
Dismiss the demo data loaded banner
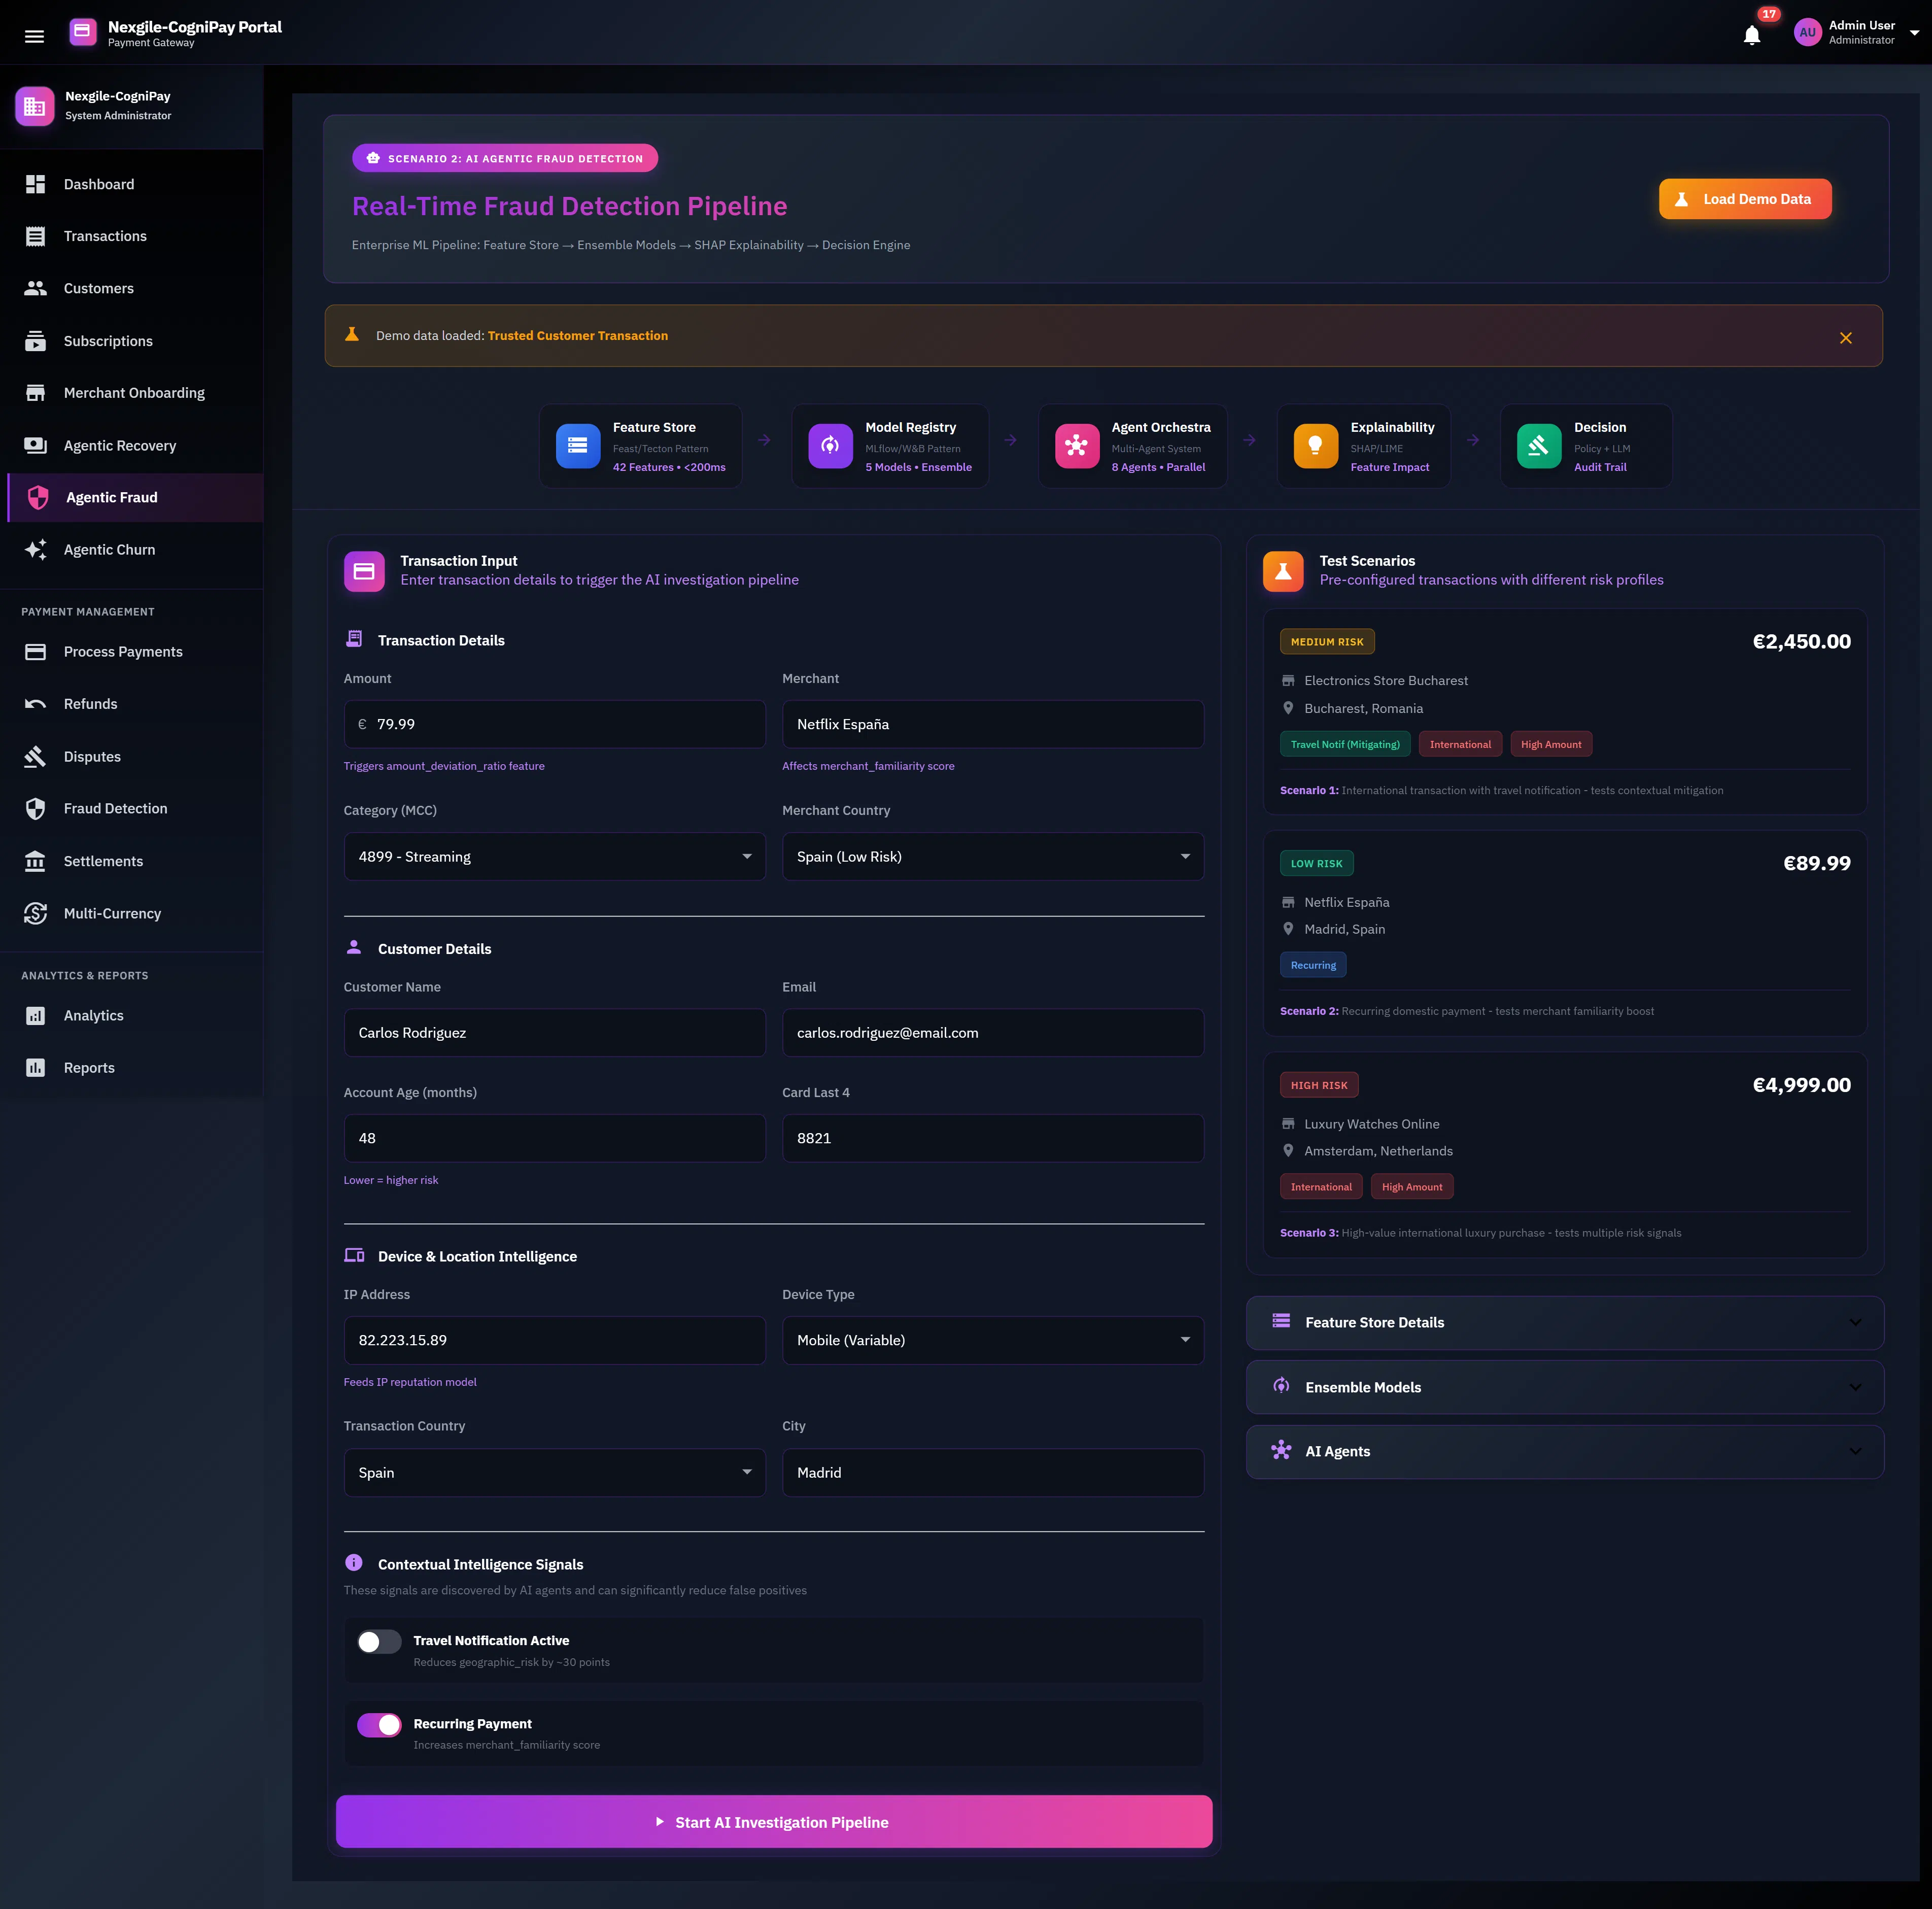(1846, 337)
